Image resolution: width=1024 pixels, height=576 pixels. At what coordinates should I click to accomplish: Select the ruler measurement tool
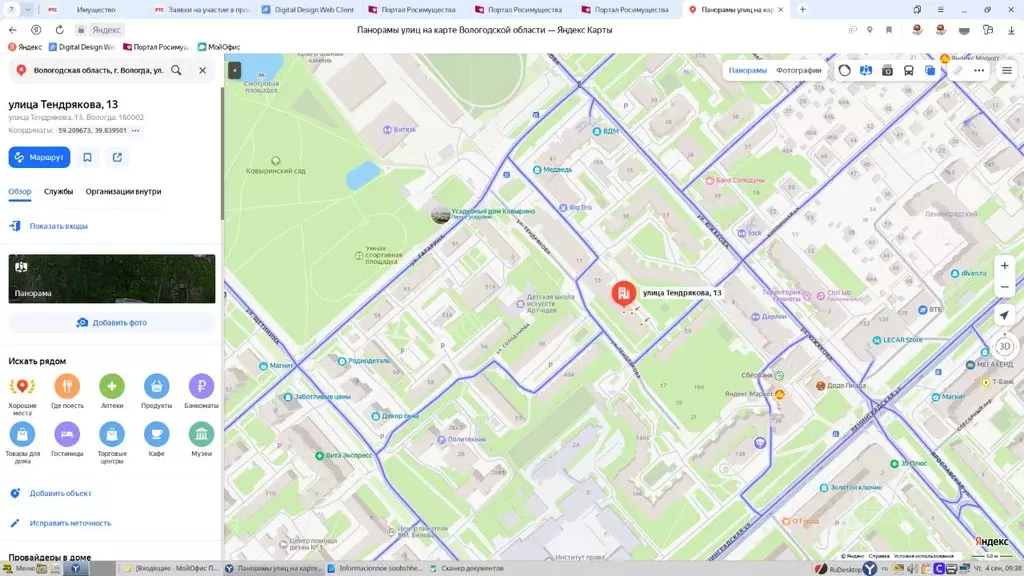point(957,71)
